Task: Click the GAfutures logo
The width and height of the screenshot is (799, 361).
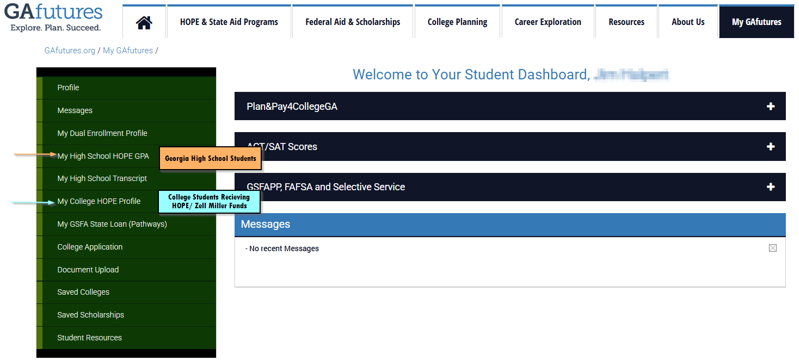Action: [53, 17]
